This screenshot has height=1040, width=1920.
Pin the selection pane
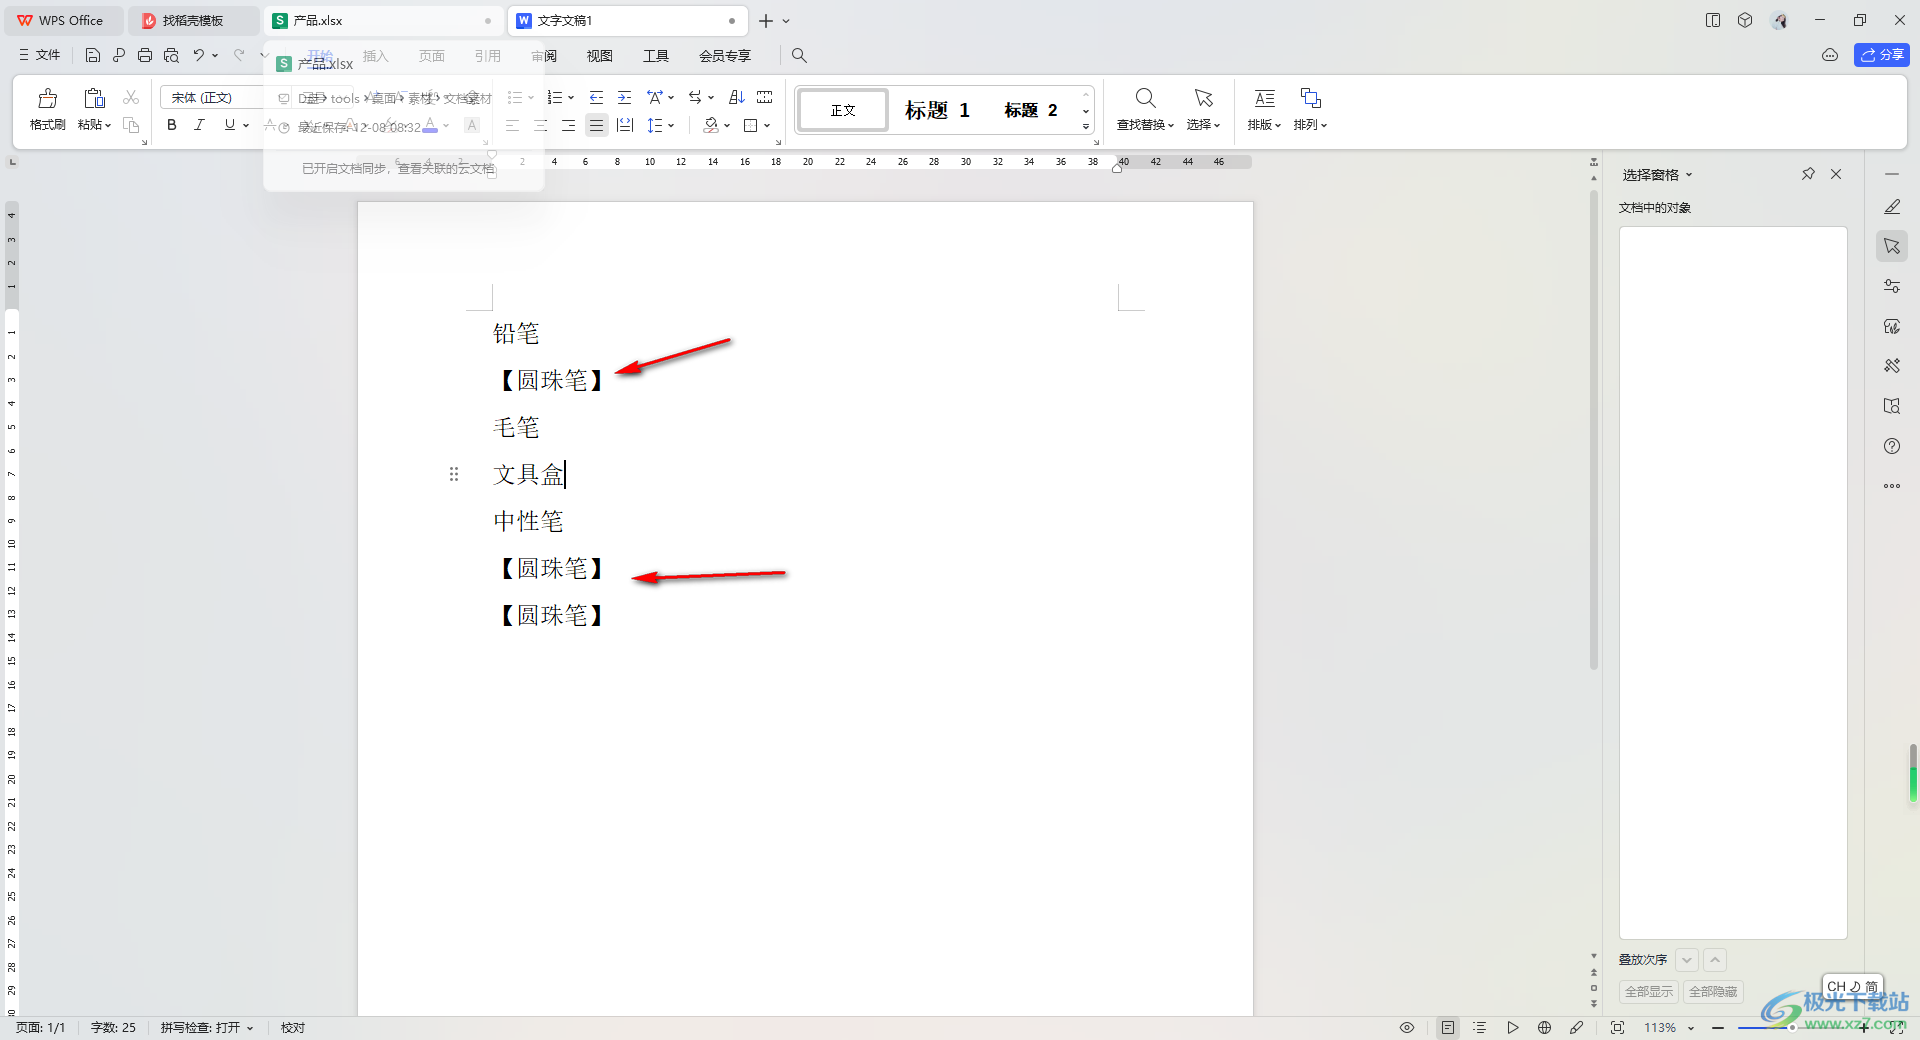pos(1808,174)
